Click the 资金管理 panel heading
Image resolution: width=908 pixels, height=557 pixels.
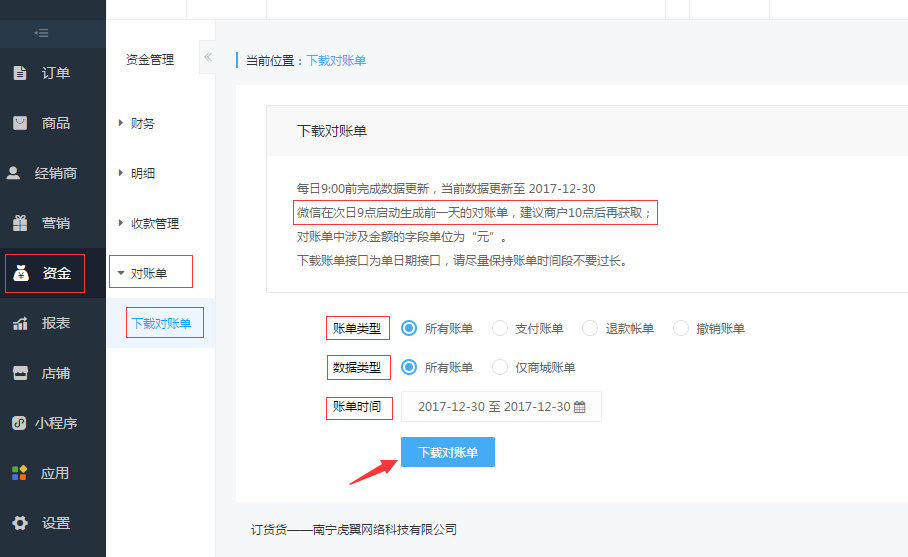point(150,60)
